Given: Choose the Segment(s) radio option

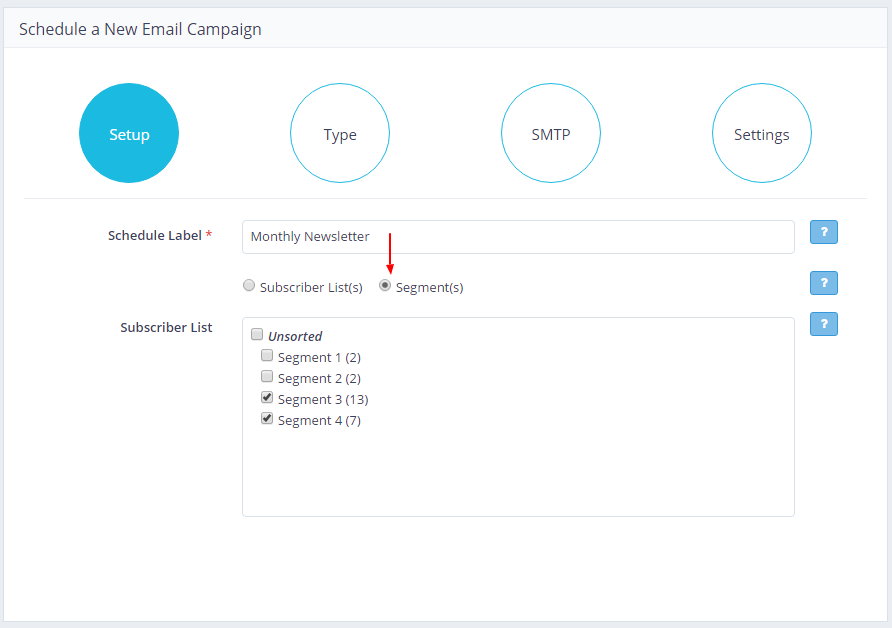Looking at the screenshot, I should [x=385, y=286].
